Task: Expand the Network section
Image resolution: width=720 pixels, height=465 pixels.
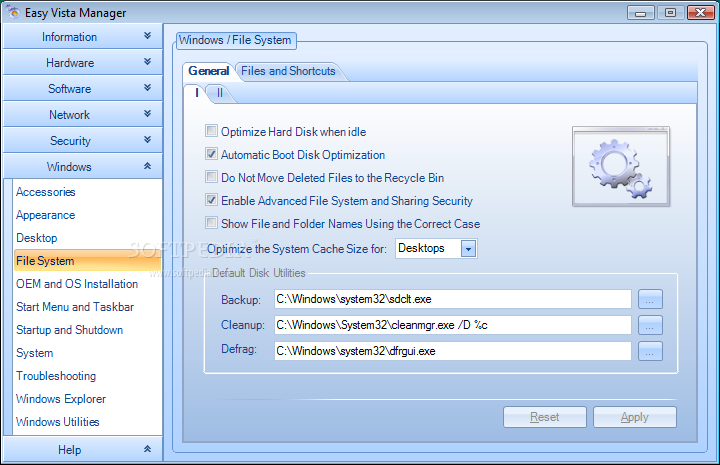Action: pos(83,114)
